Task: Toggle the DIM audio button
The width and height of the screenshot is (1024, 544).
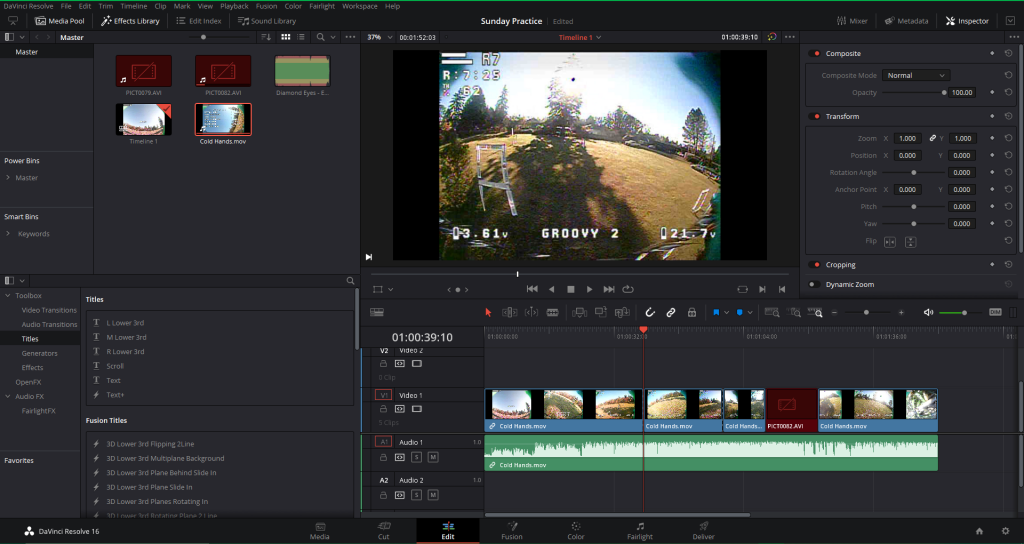Action: click(x=995, y=312)
